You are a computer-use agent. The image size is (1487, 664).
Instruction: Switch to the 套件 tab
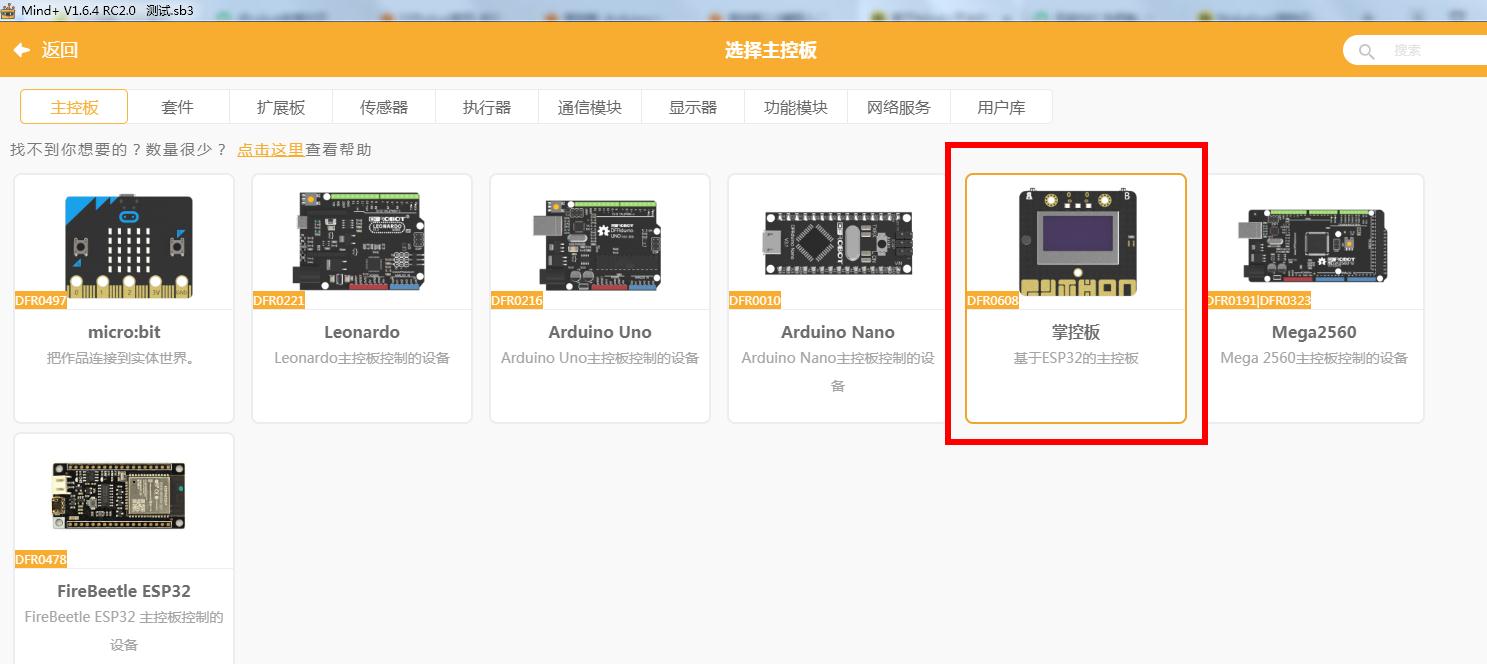point(178,107)
